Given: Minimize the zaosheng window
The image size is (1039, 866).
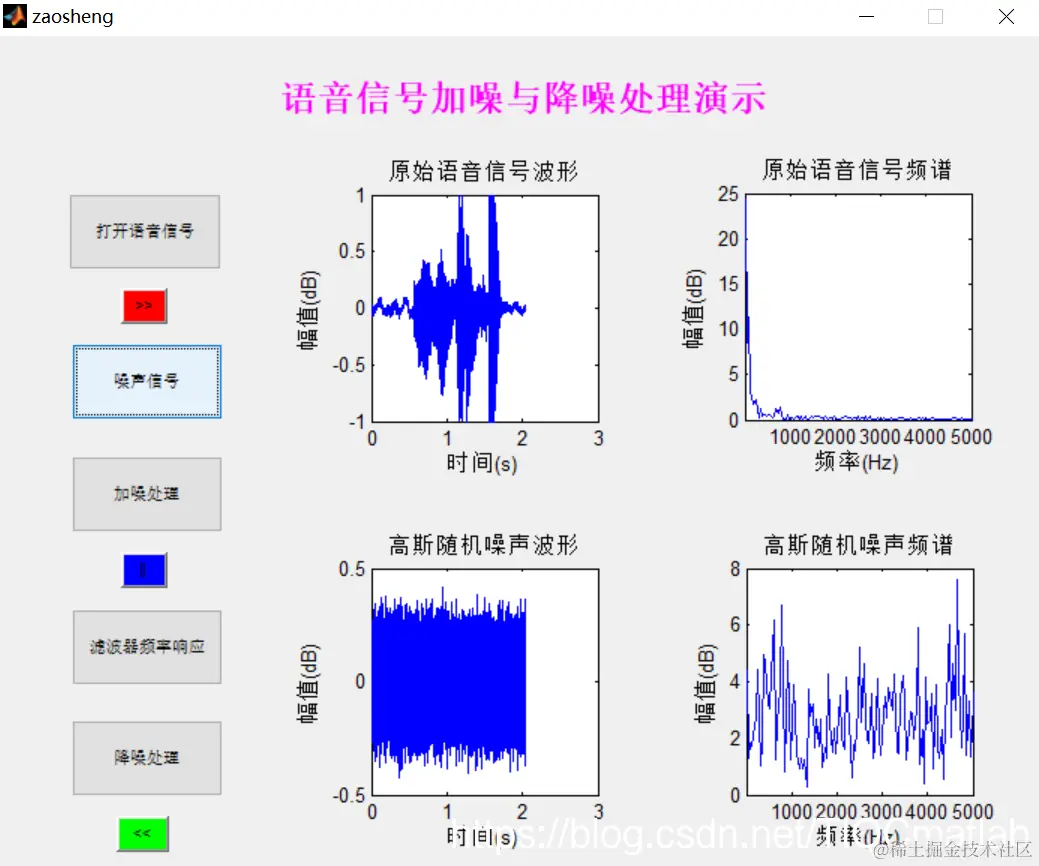Looking at the screenshot, I should click(866, 17).
